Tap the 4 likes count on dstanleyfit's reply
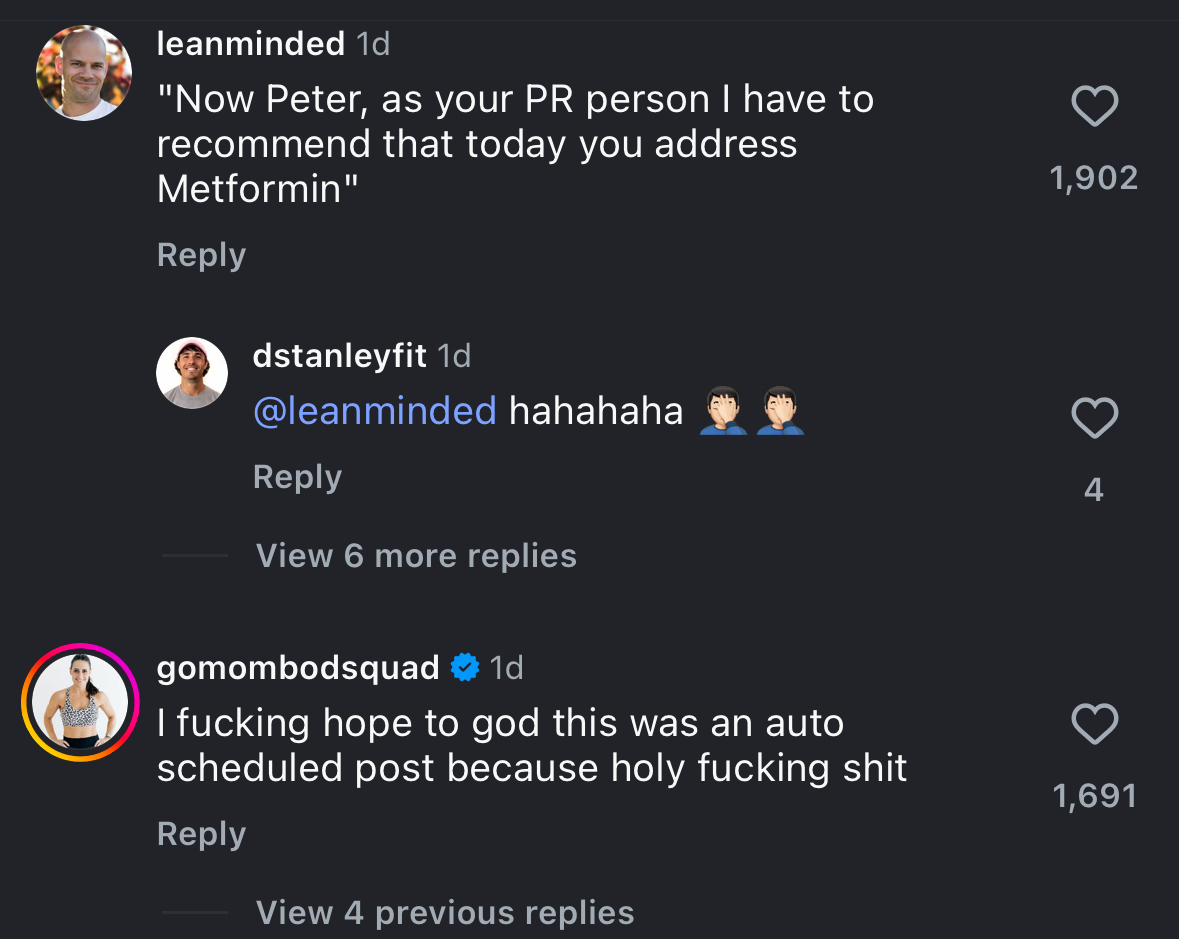 [1094, 489]
